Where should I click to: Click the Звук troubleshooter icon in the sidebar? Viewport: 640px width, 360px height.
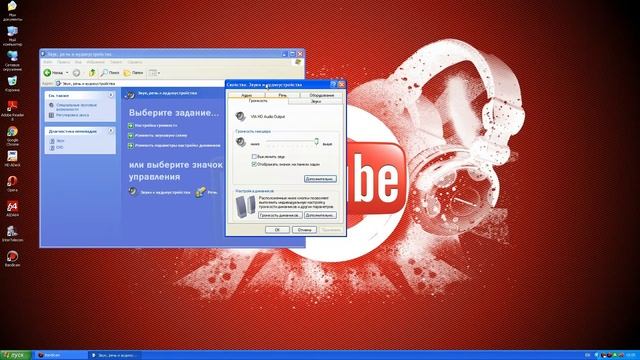click(x=52, y=141)
